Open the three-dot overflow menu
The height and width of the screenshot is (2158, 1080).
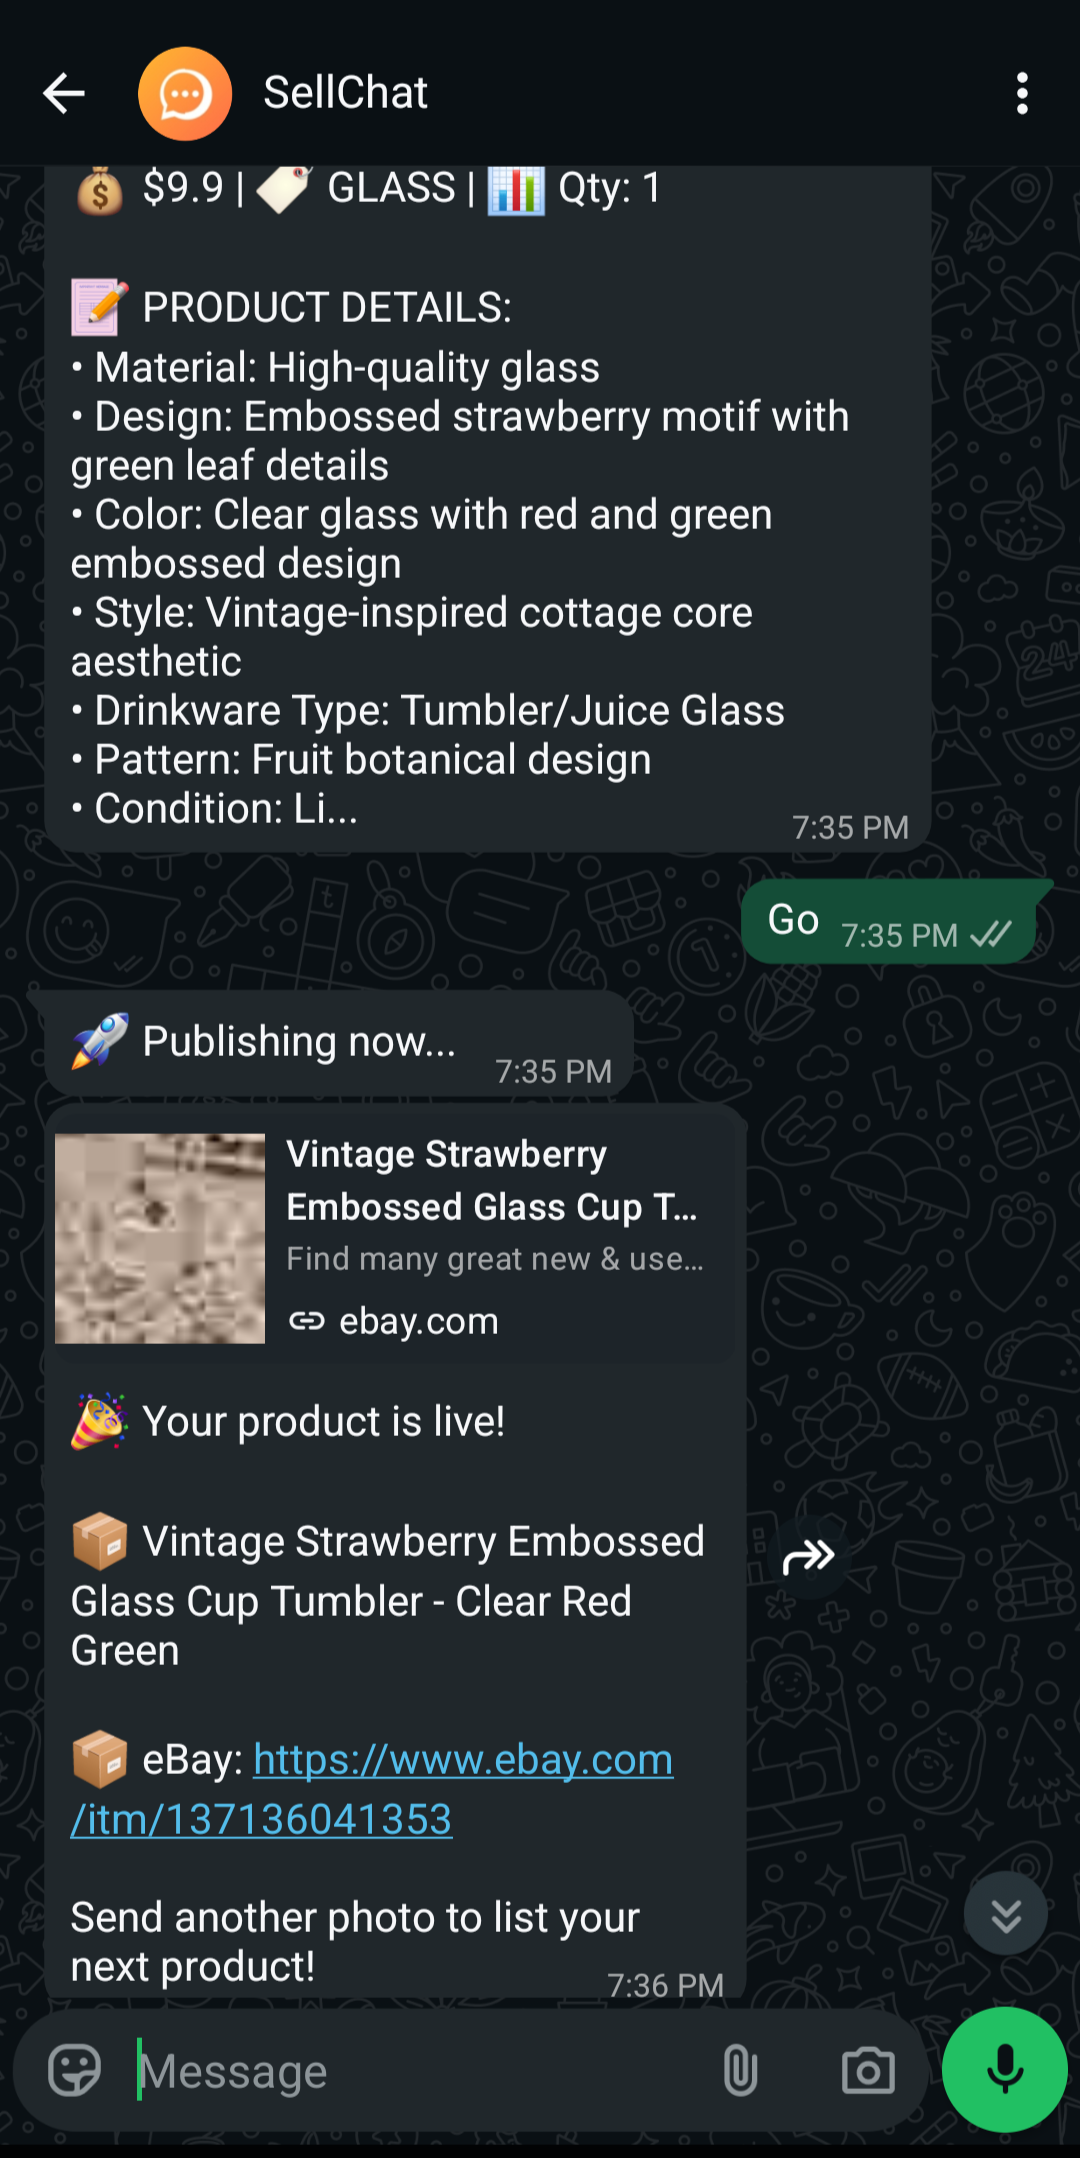pyautogui.click(x=1021, y=92)
